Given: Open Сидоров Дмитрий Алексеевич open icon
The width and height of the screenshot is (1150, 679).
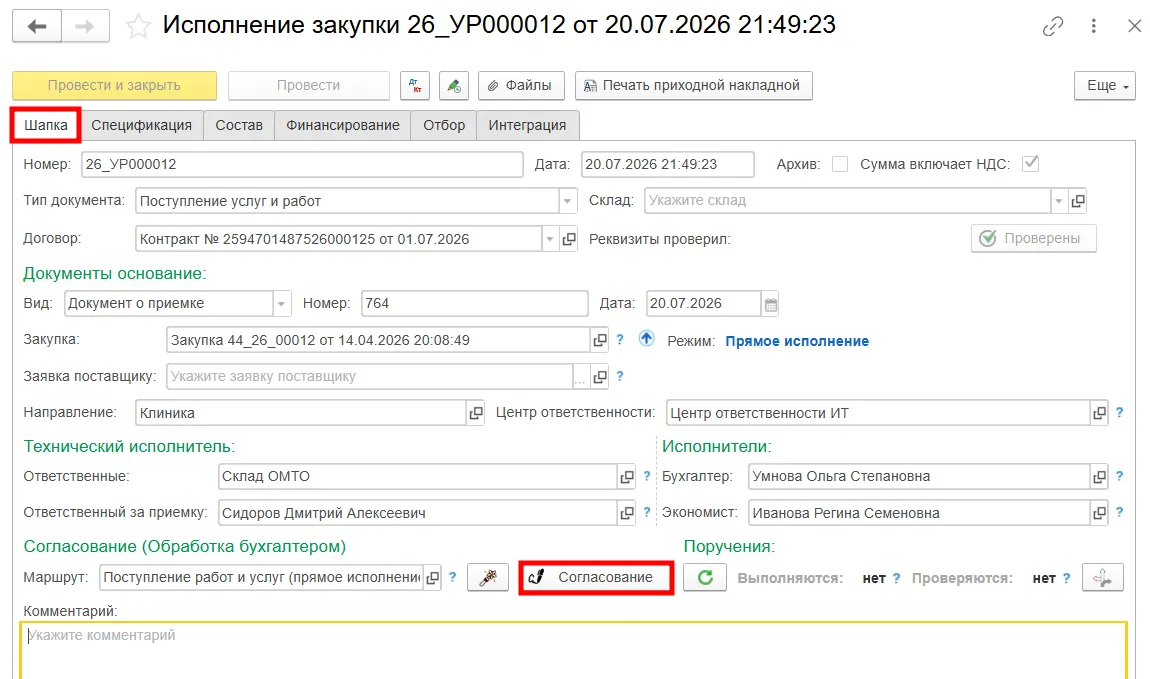Looking at the screenshot, I should (626, 513).
